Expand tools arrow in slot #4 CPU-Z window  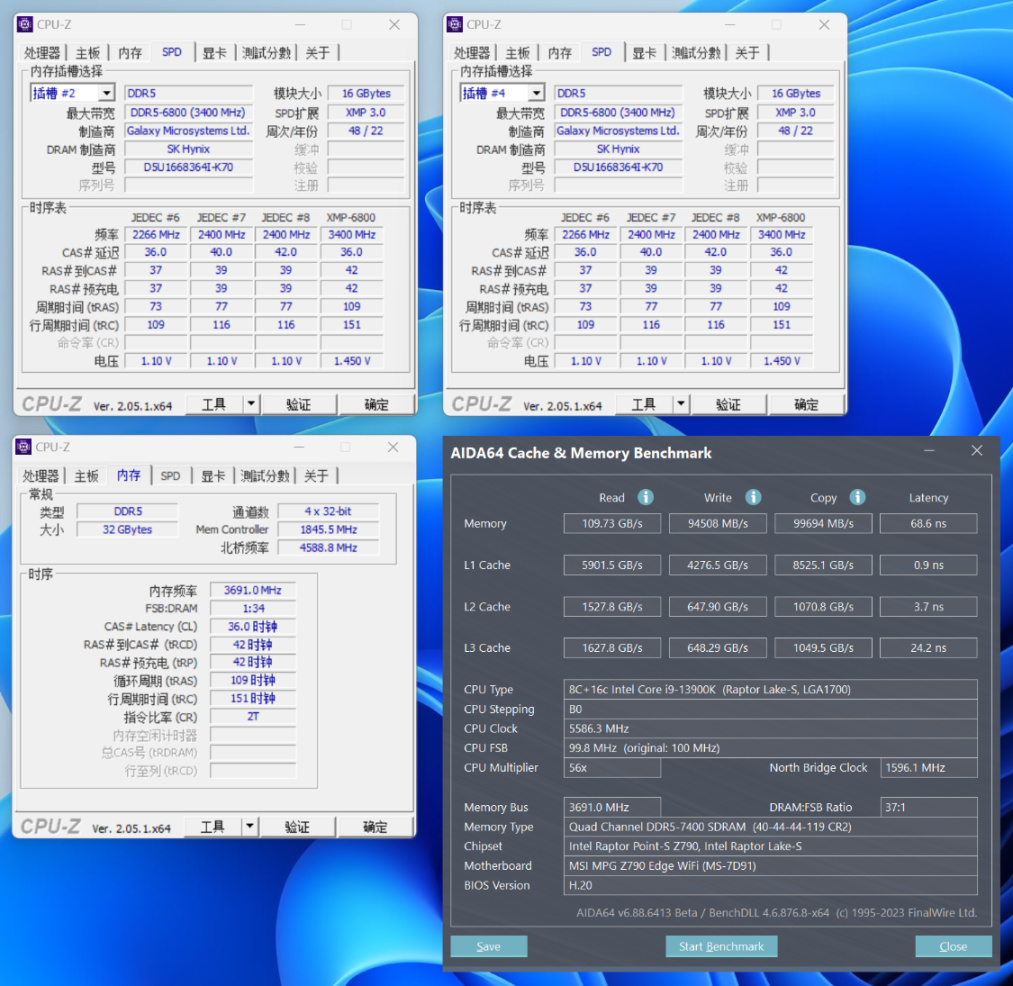pos(681,404)
